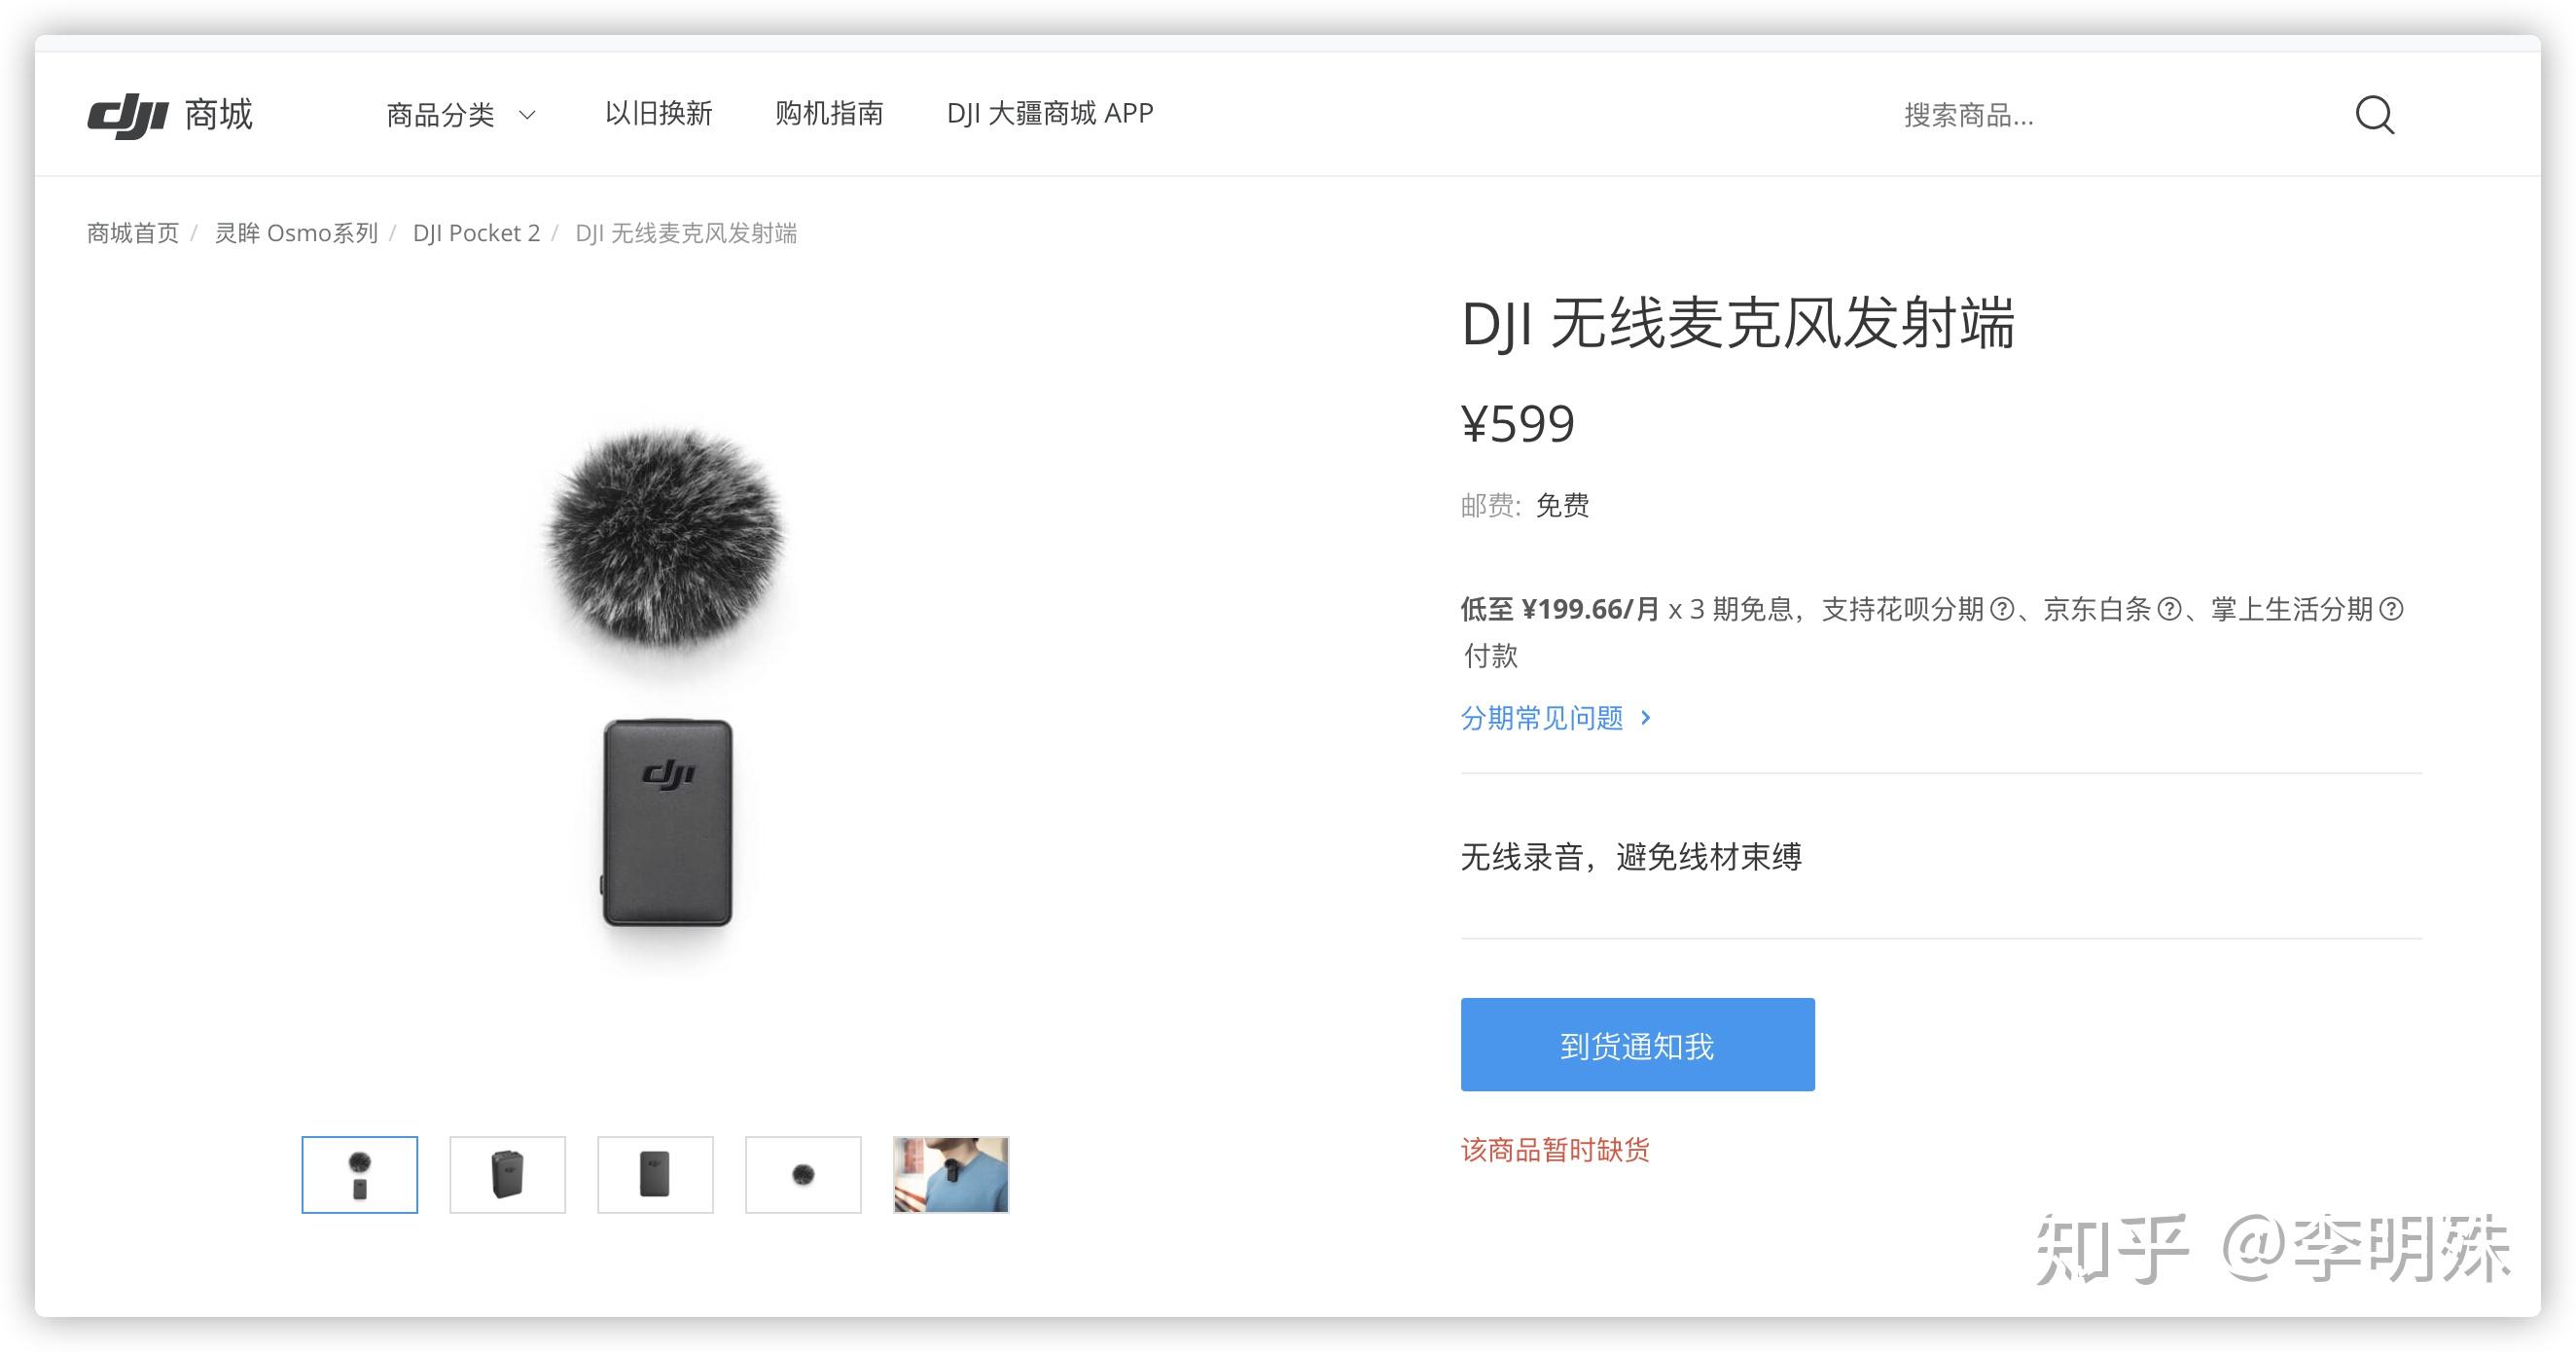Open 掌上生活分期 help question icon

[x=2391, y=609]
